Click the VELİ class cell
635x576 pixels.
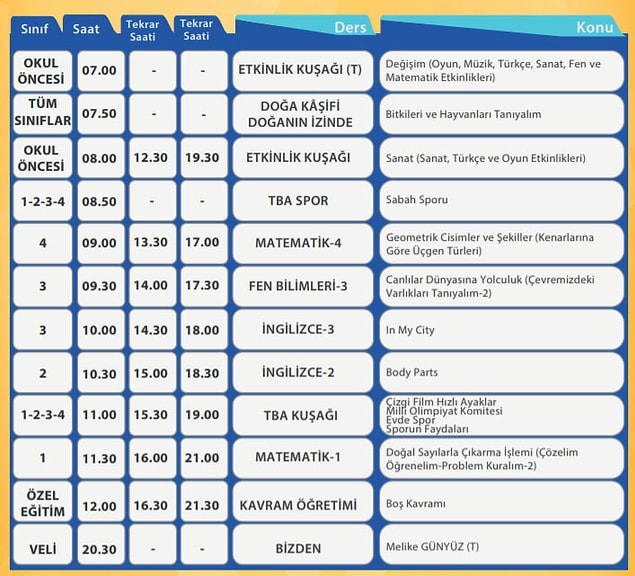tap(43, 545)
